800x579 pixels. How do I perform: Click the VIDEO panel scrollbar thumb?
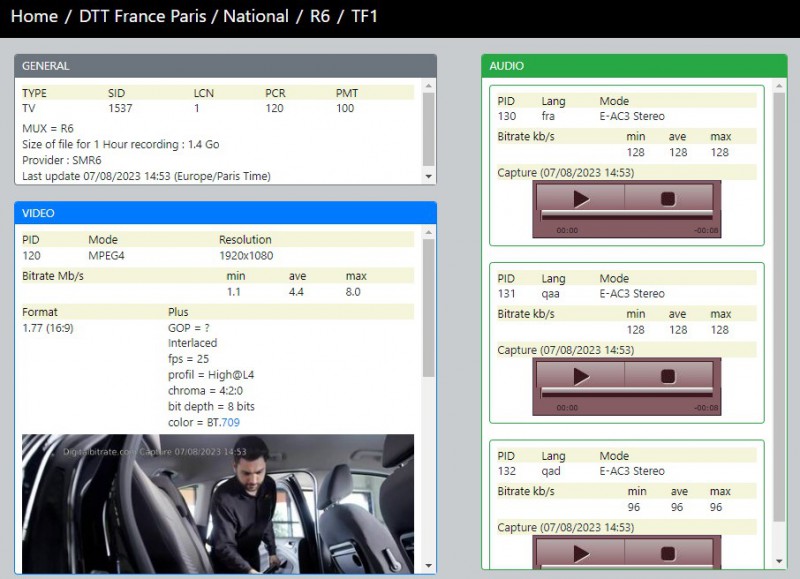(x=429, y=308)
